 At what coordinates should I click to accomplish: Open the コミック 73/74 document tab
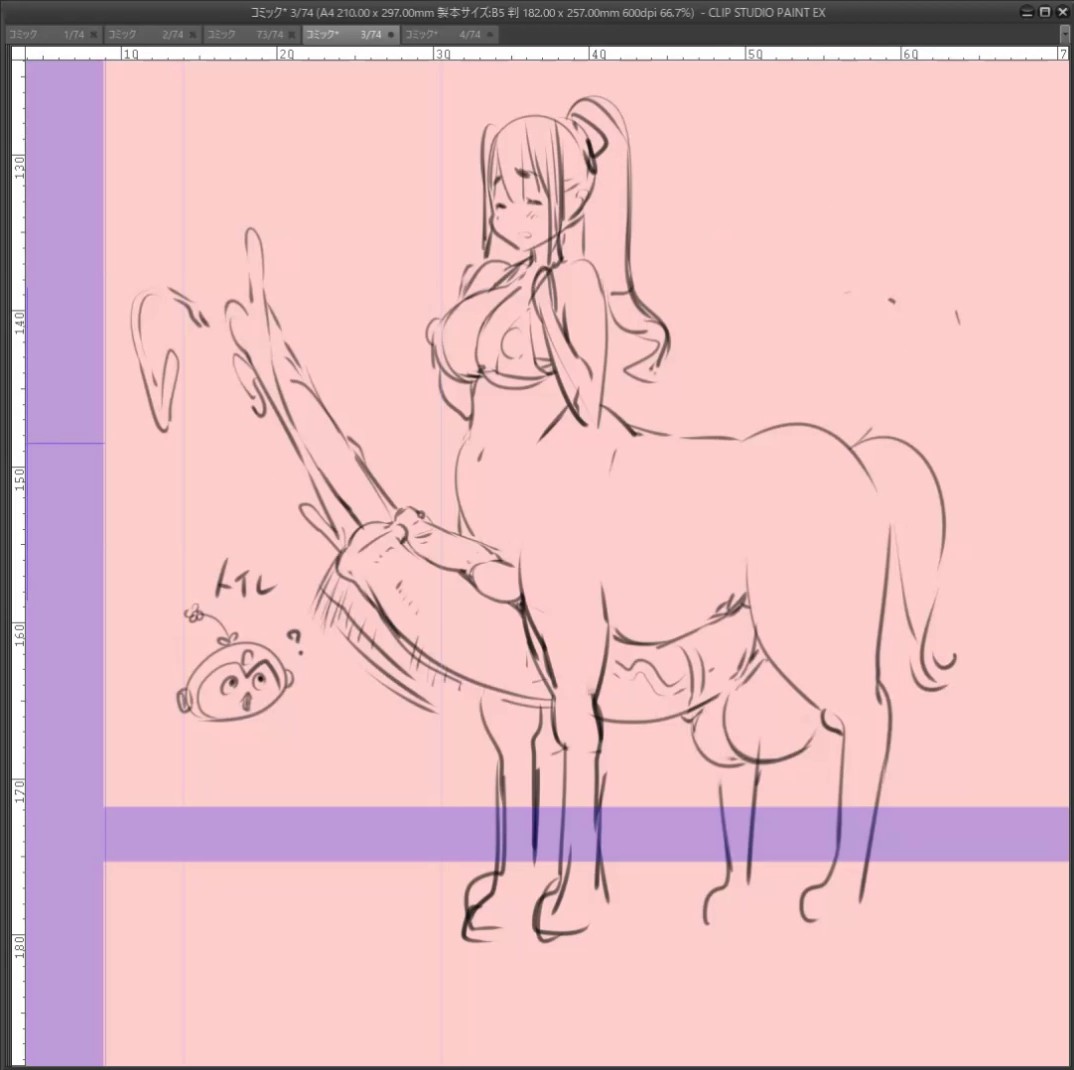click(251, 34)
